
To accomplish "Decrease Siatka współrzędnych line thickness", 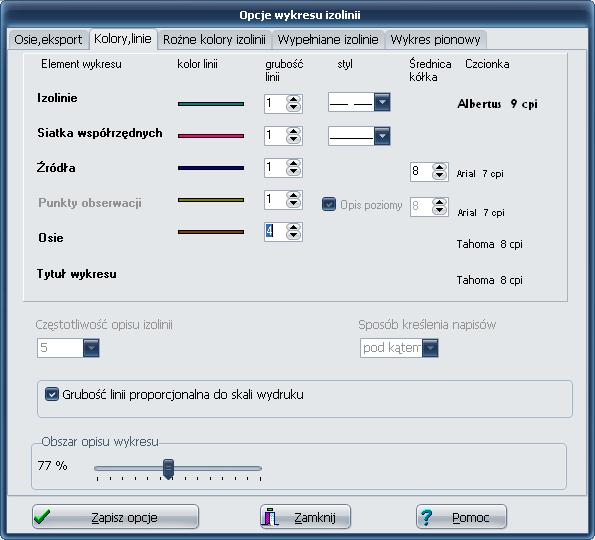I will pos(293,139).
